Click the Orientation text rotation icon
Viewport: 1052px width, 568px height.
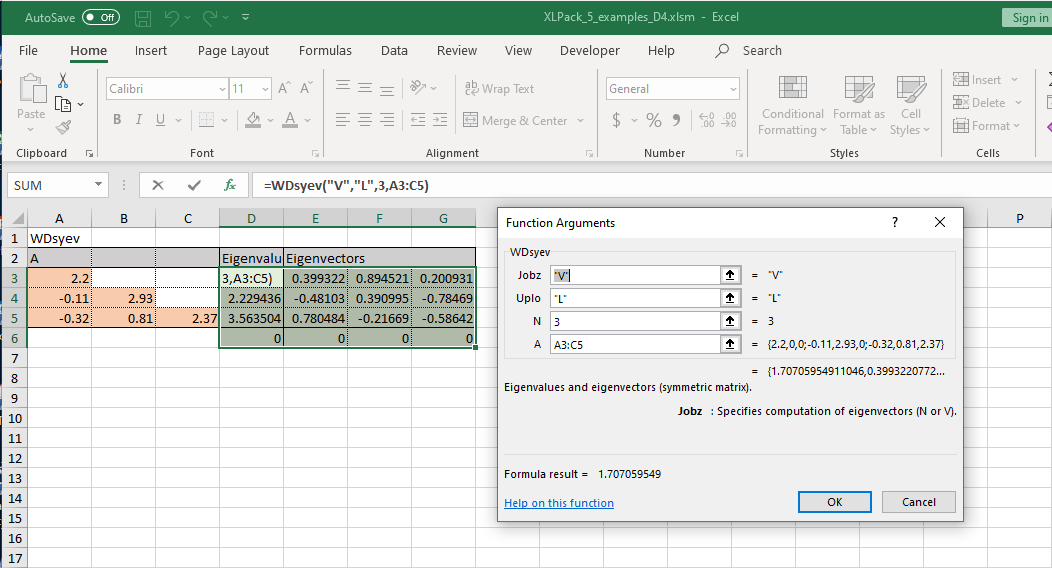[x=418, y=87]
